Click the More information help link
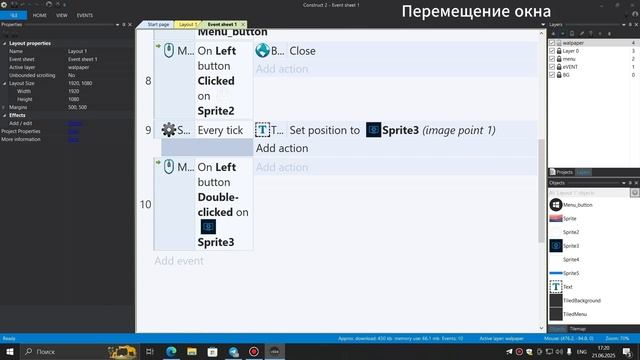 click(73, 139)
